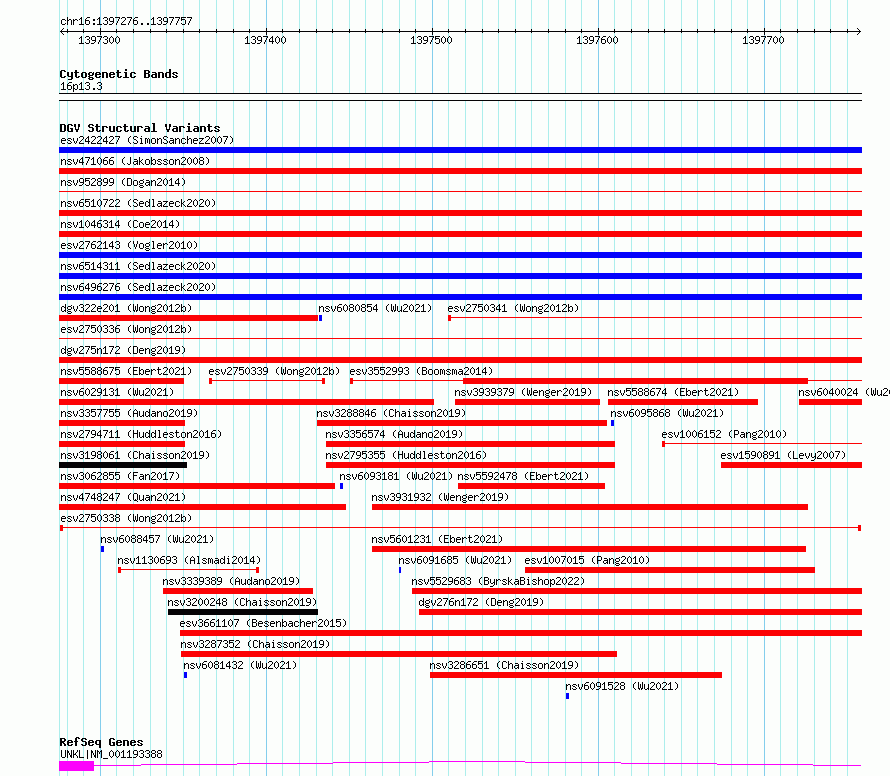Open nsv3339389 (Audano2019) variant
The height and width of the screenshot is (776, 890).
tap(232, 581)
